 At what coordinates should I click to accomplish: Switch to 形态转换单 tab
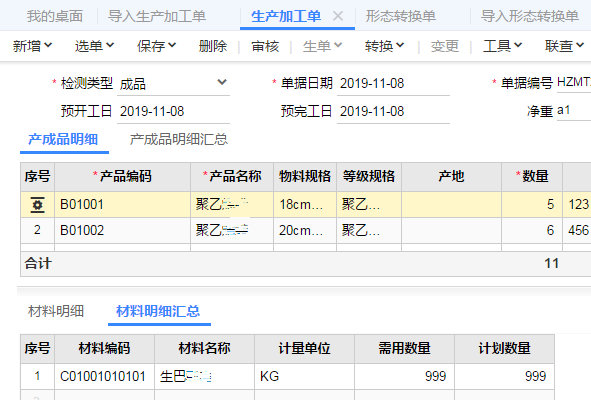coord(401,16)
